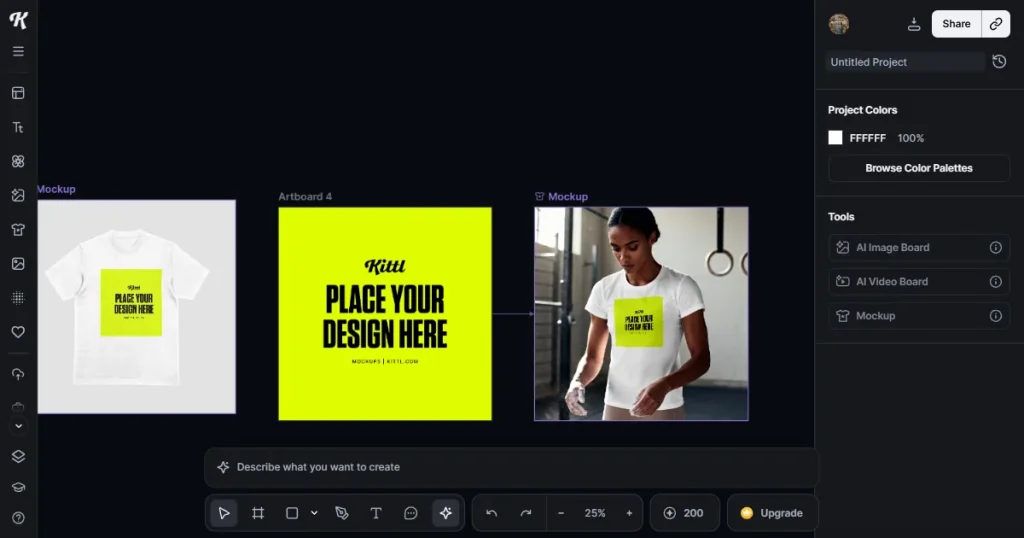
Task: Open the Help question mark icon
Action: (x=18, y=518)
